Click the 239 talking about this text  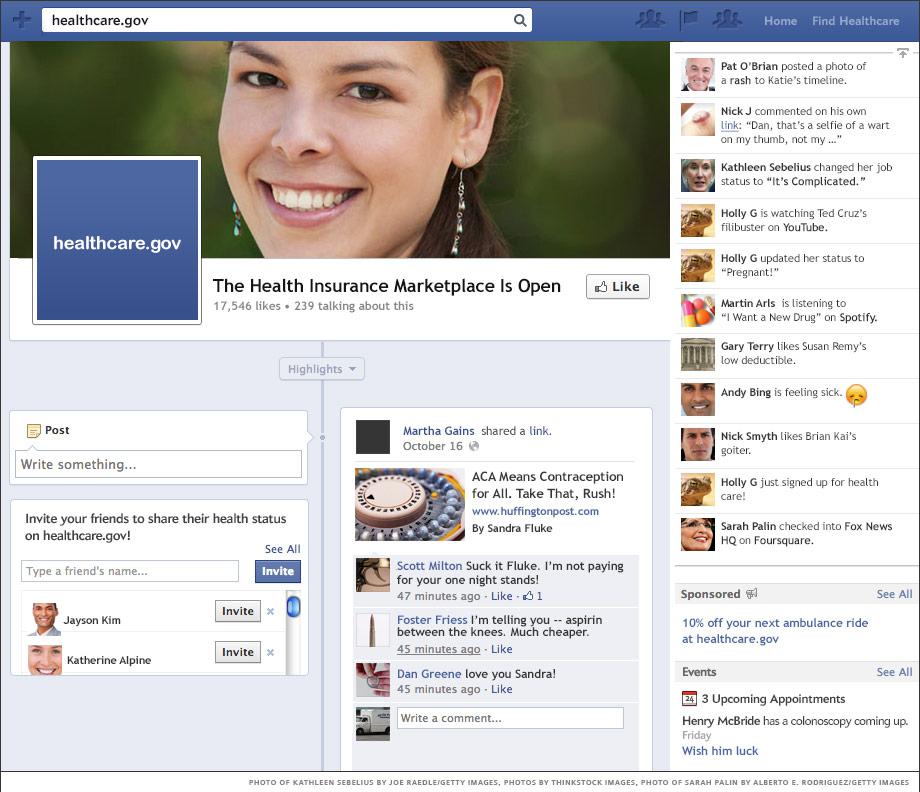click(x=354, y=306)
